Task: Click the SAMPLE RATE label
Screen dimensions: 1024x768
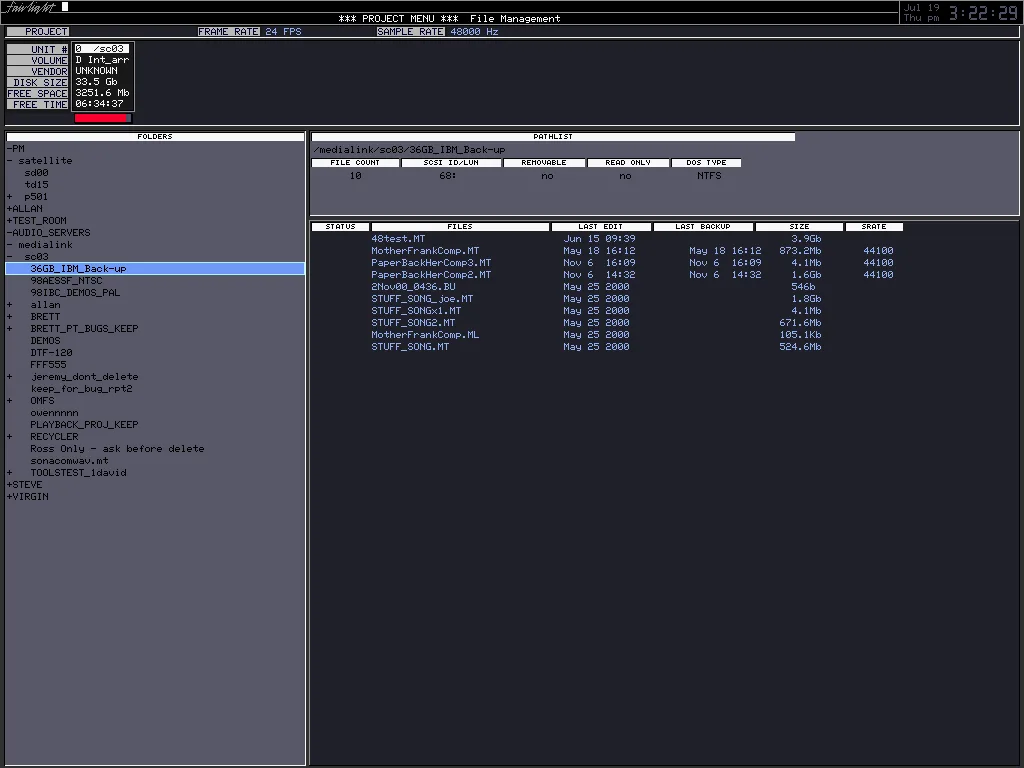Action: (411, 31)
